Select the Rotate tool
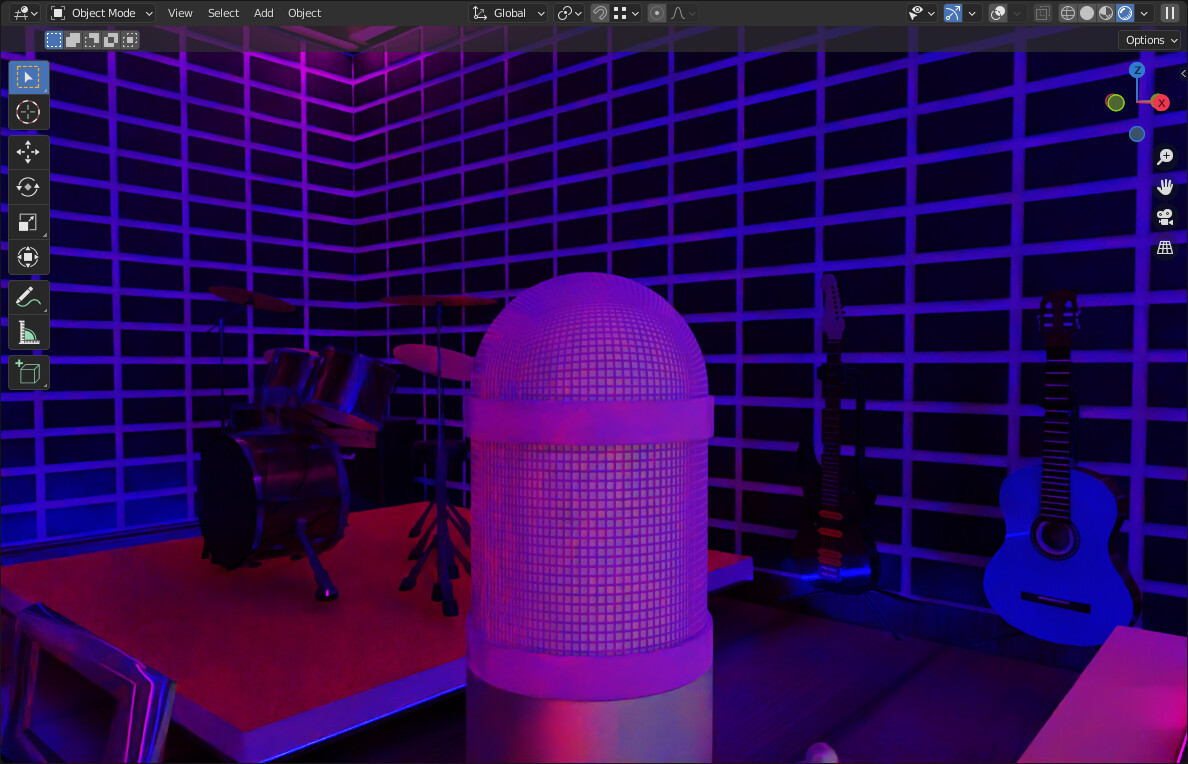Screen dimensions: 1188x764 (x=28, y=187)
